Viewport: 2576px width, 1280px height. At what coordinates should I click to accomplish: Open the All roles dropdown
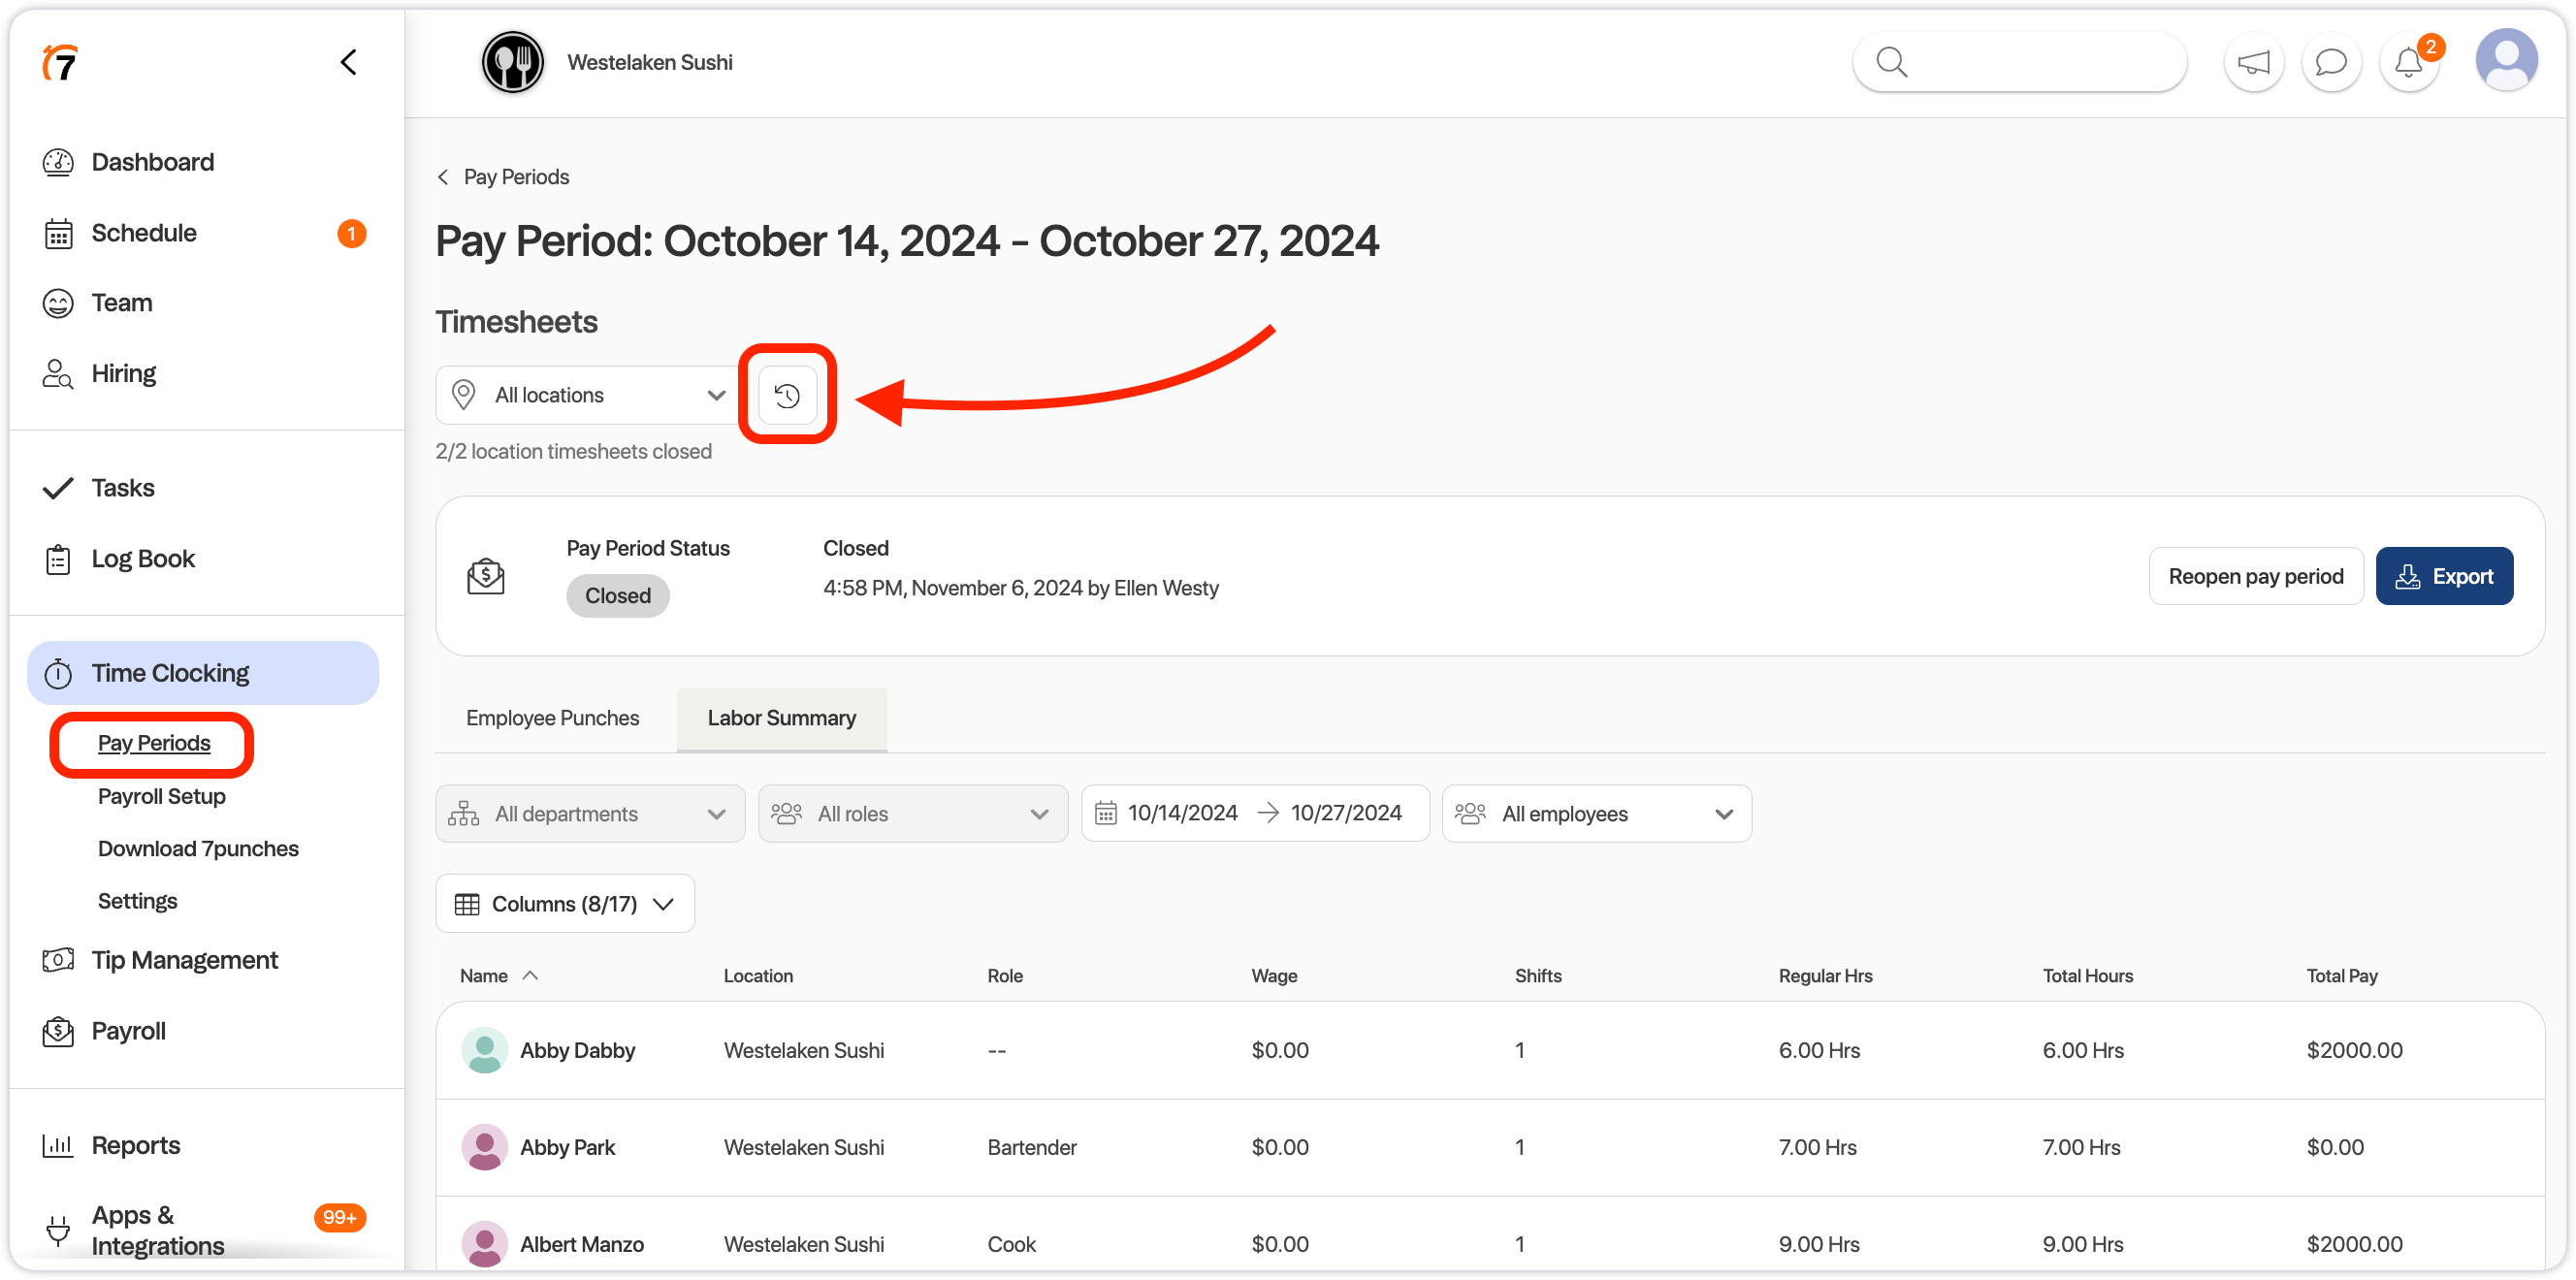point(913,814)
